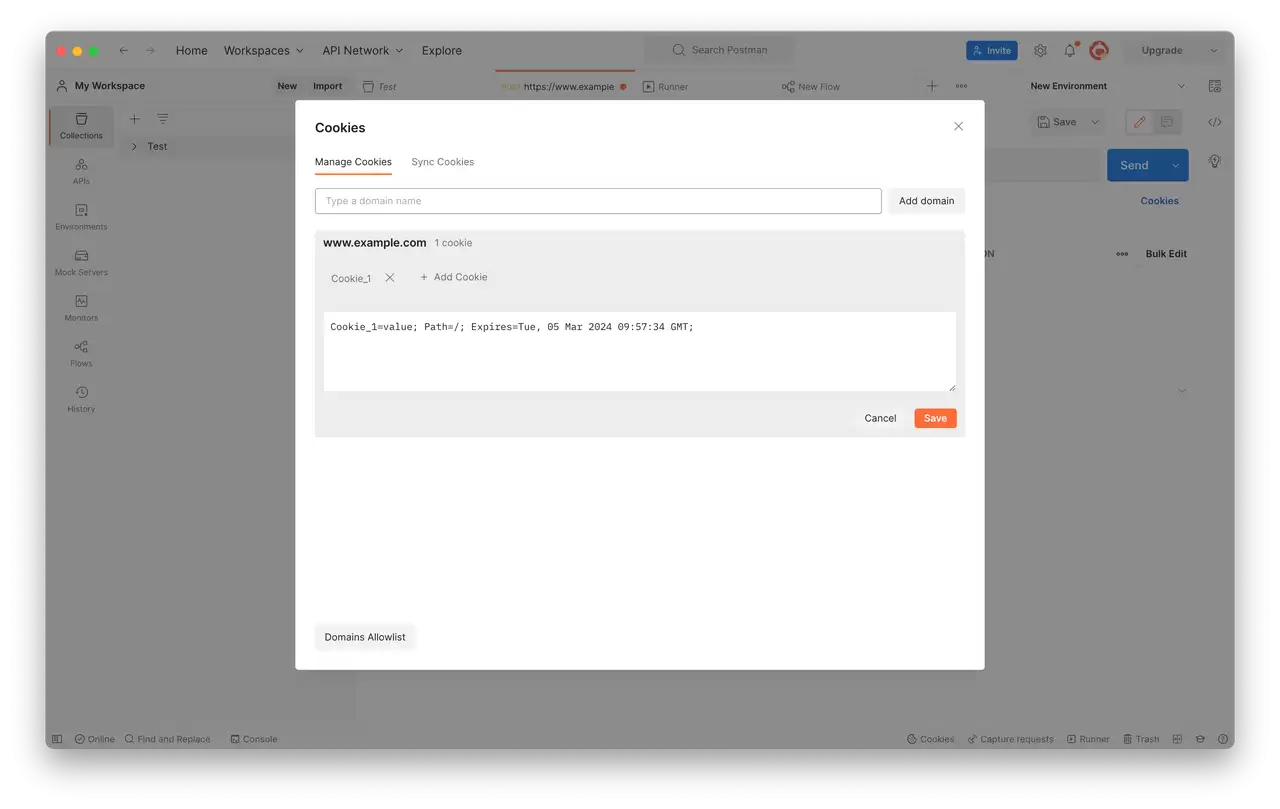This screenshot has width=1280, height=809.
Task: Open the Mock Servers sidebar icon
Action: tap(81, 263)
